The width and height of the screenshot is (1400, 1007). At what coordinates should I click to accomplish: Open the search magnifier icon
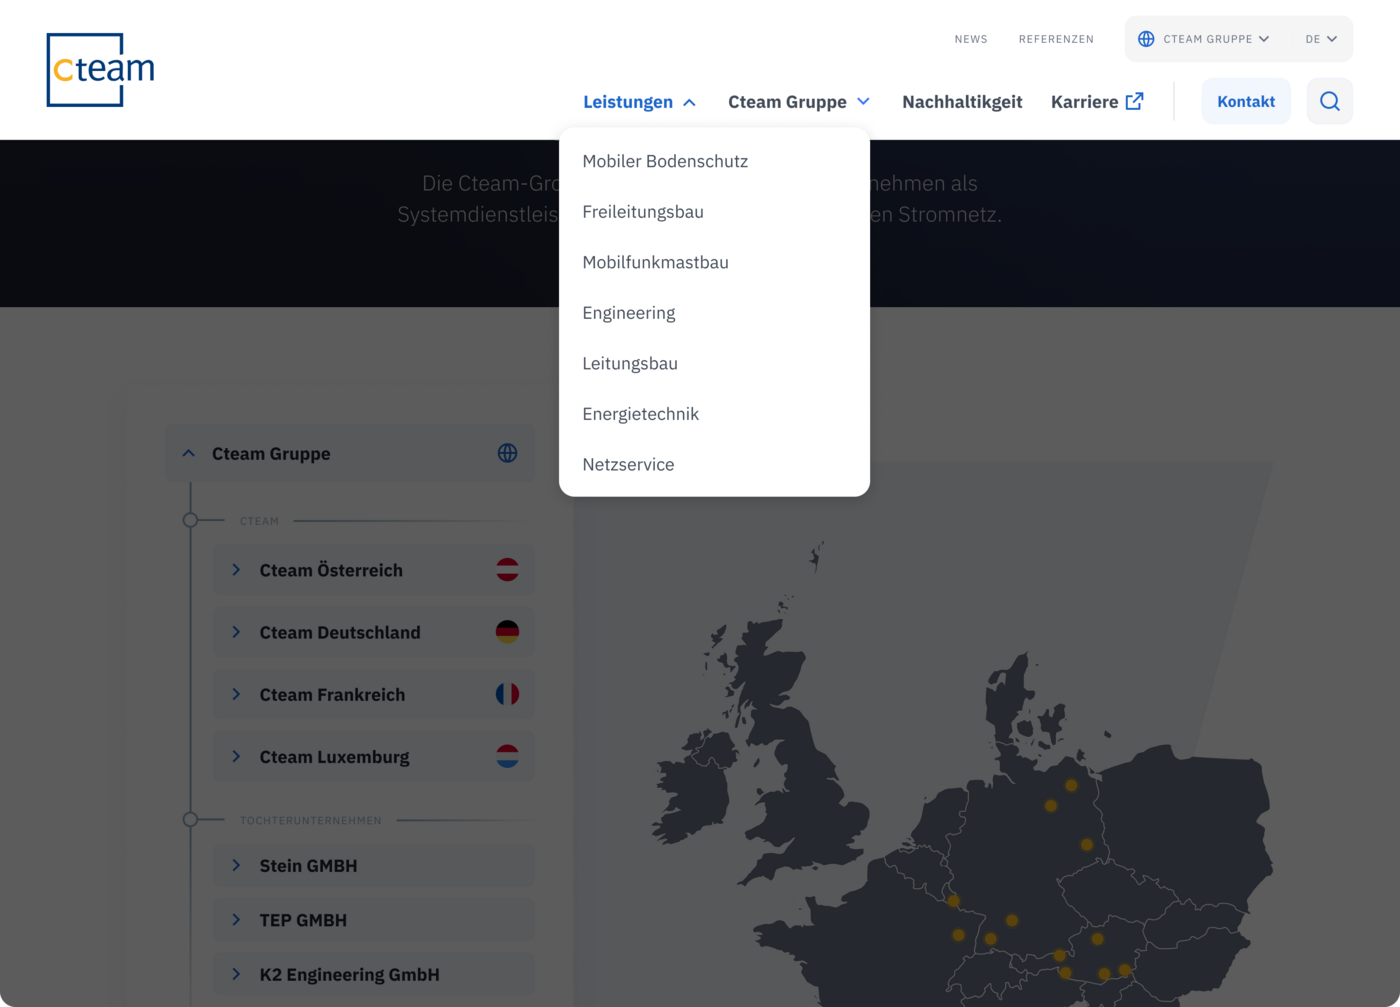[1329, 101]
